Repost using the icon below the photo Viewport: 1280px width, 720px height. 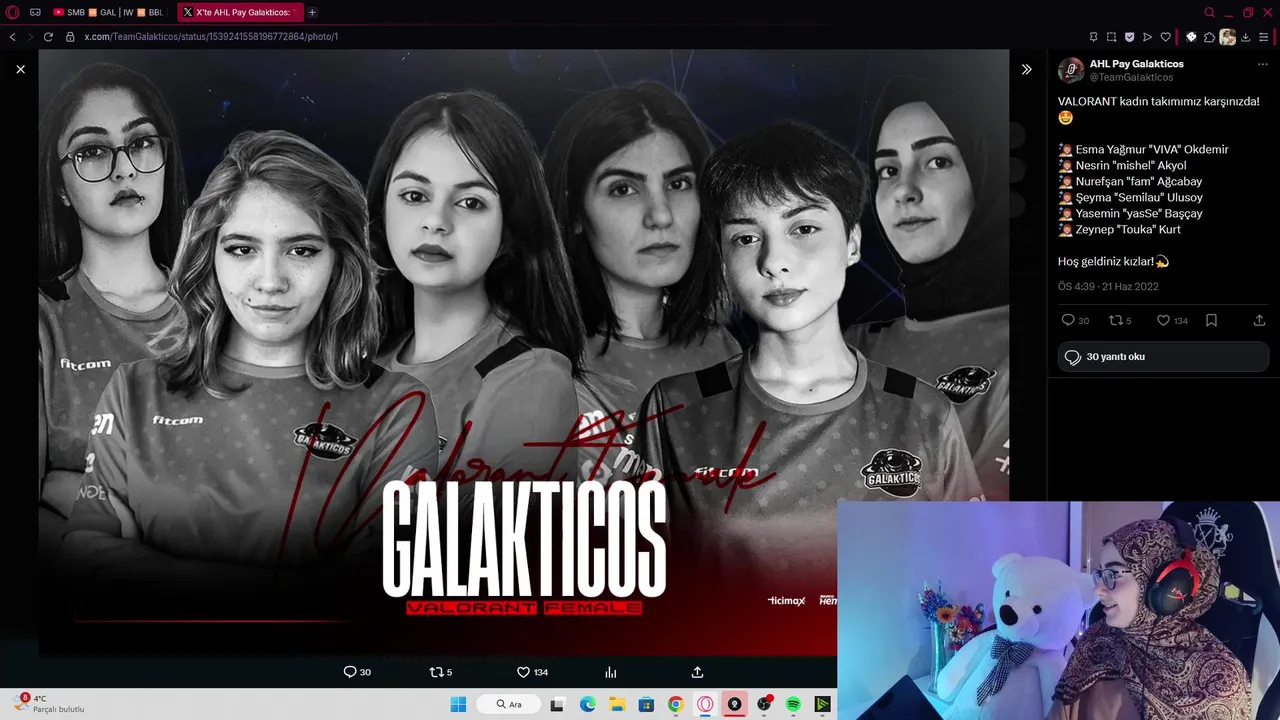(x=436, y=672)
